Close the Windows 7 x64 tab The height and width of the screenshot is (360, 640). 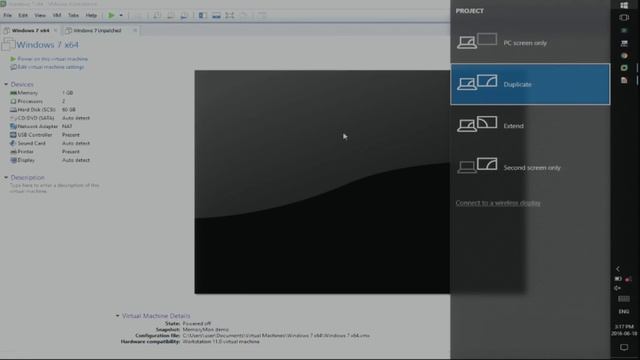pos(55,30)
